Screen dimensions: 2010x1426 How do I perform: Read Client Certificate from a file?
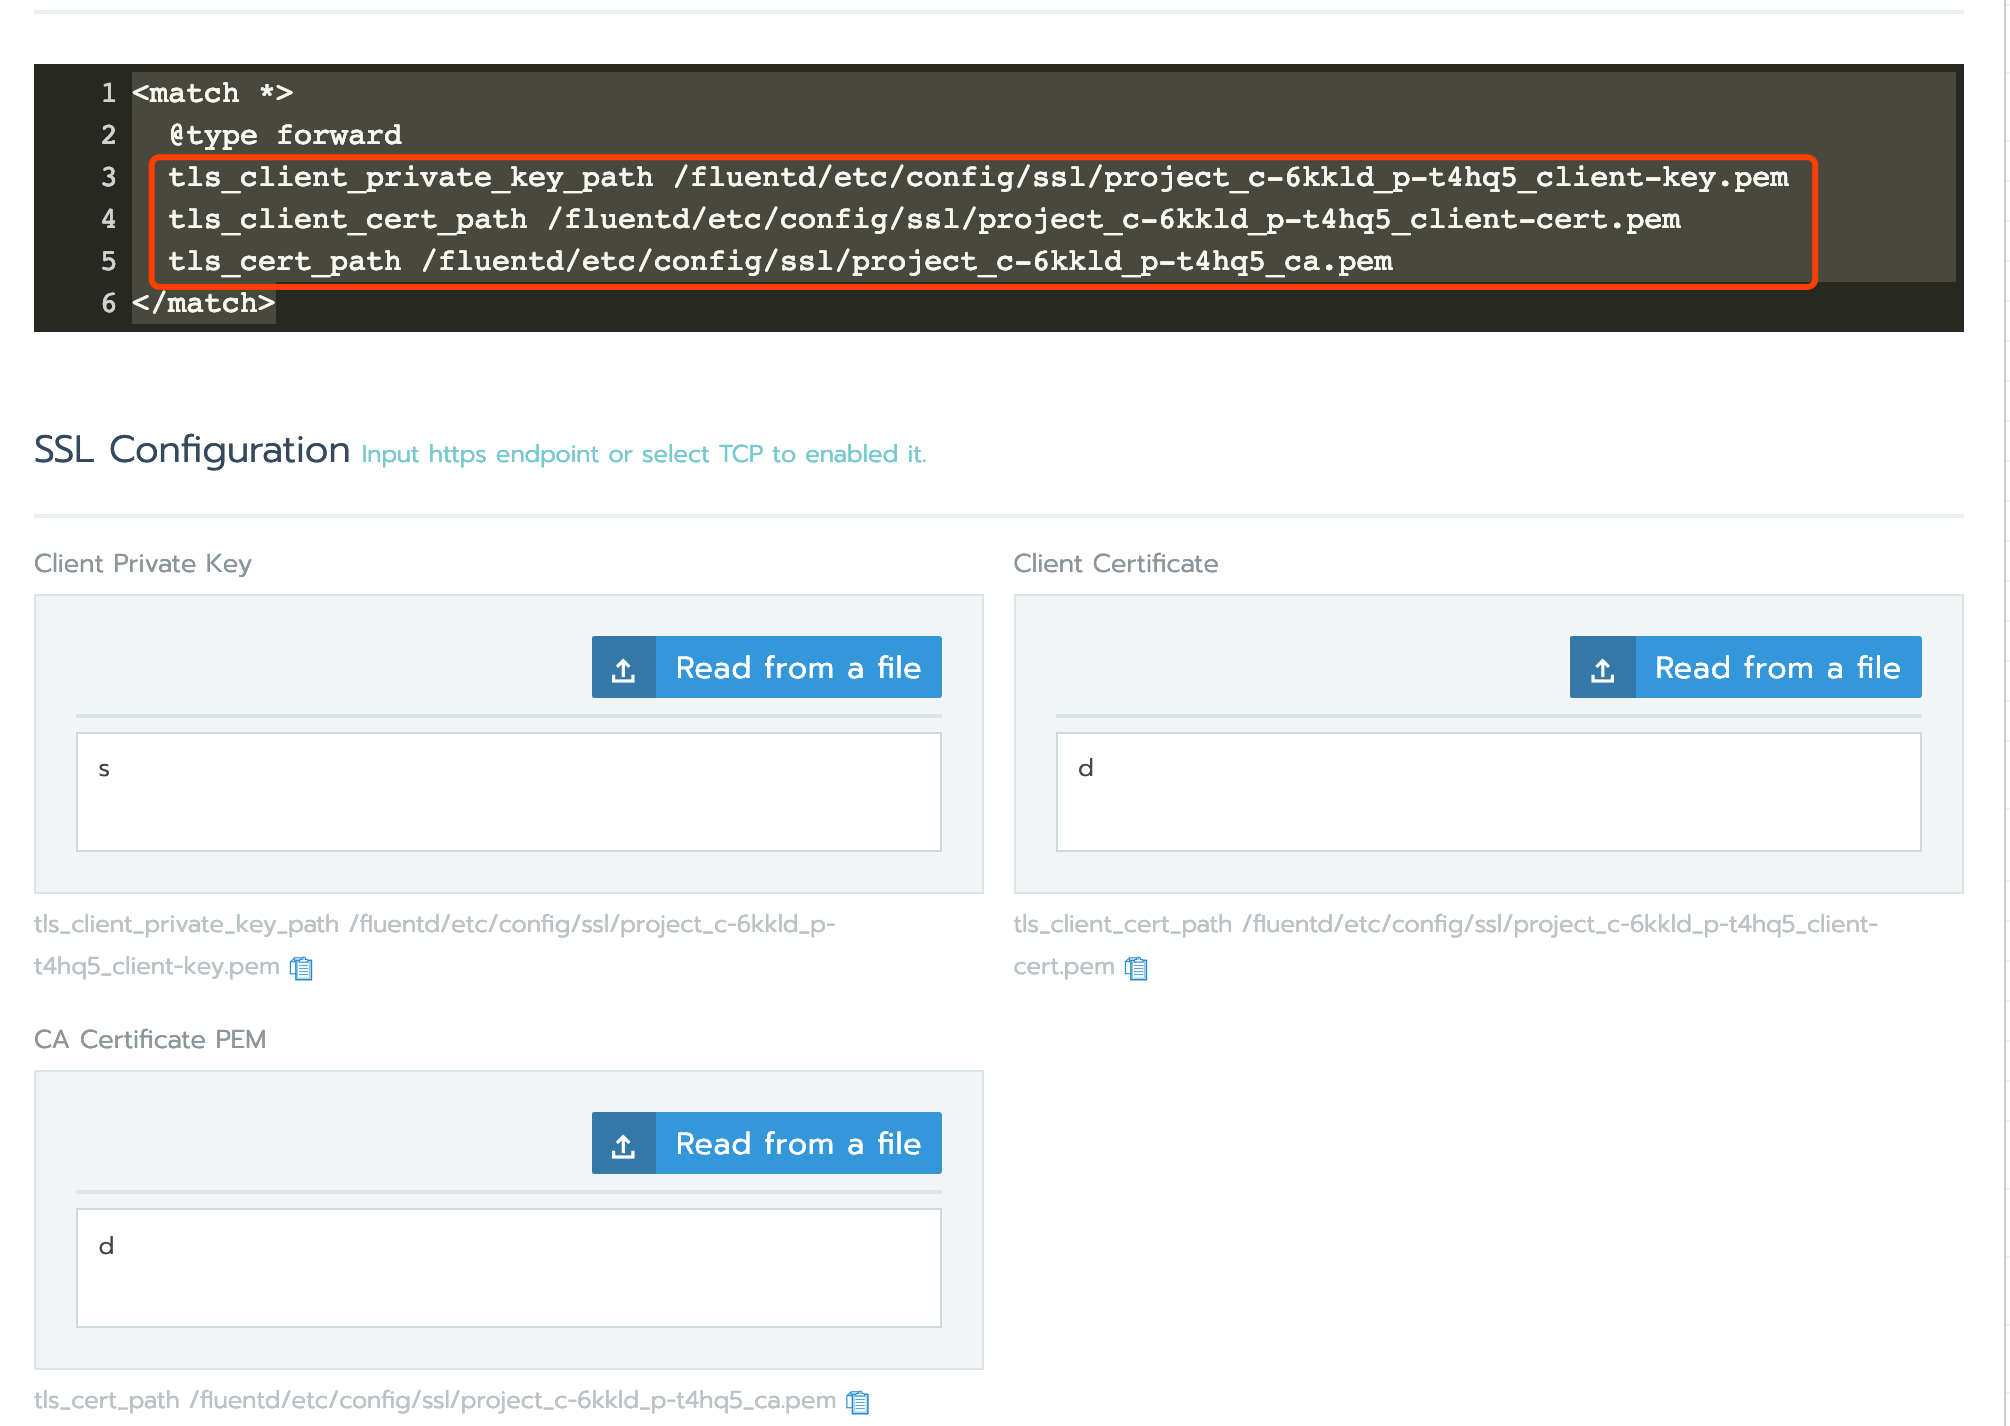1746,667
